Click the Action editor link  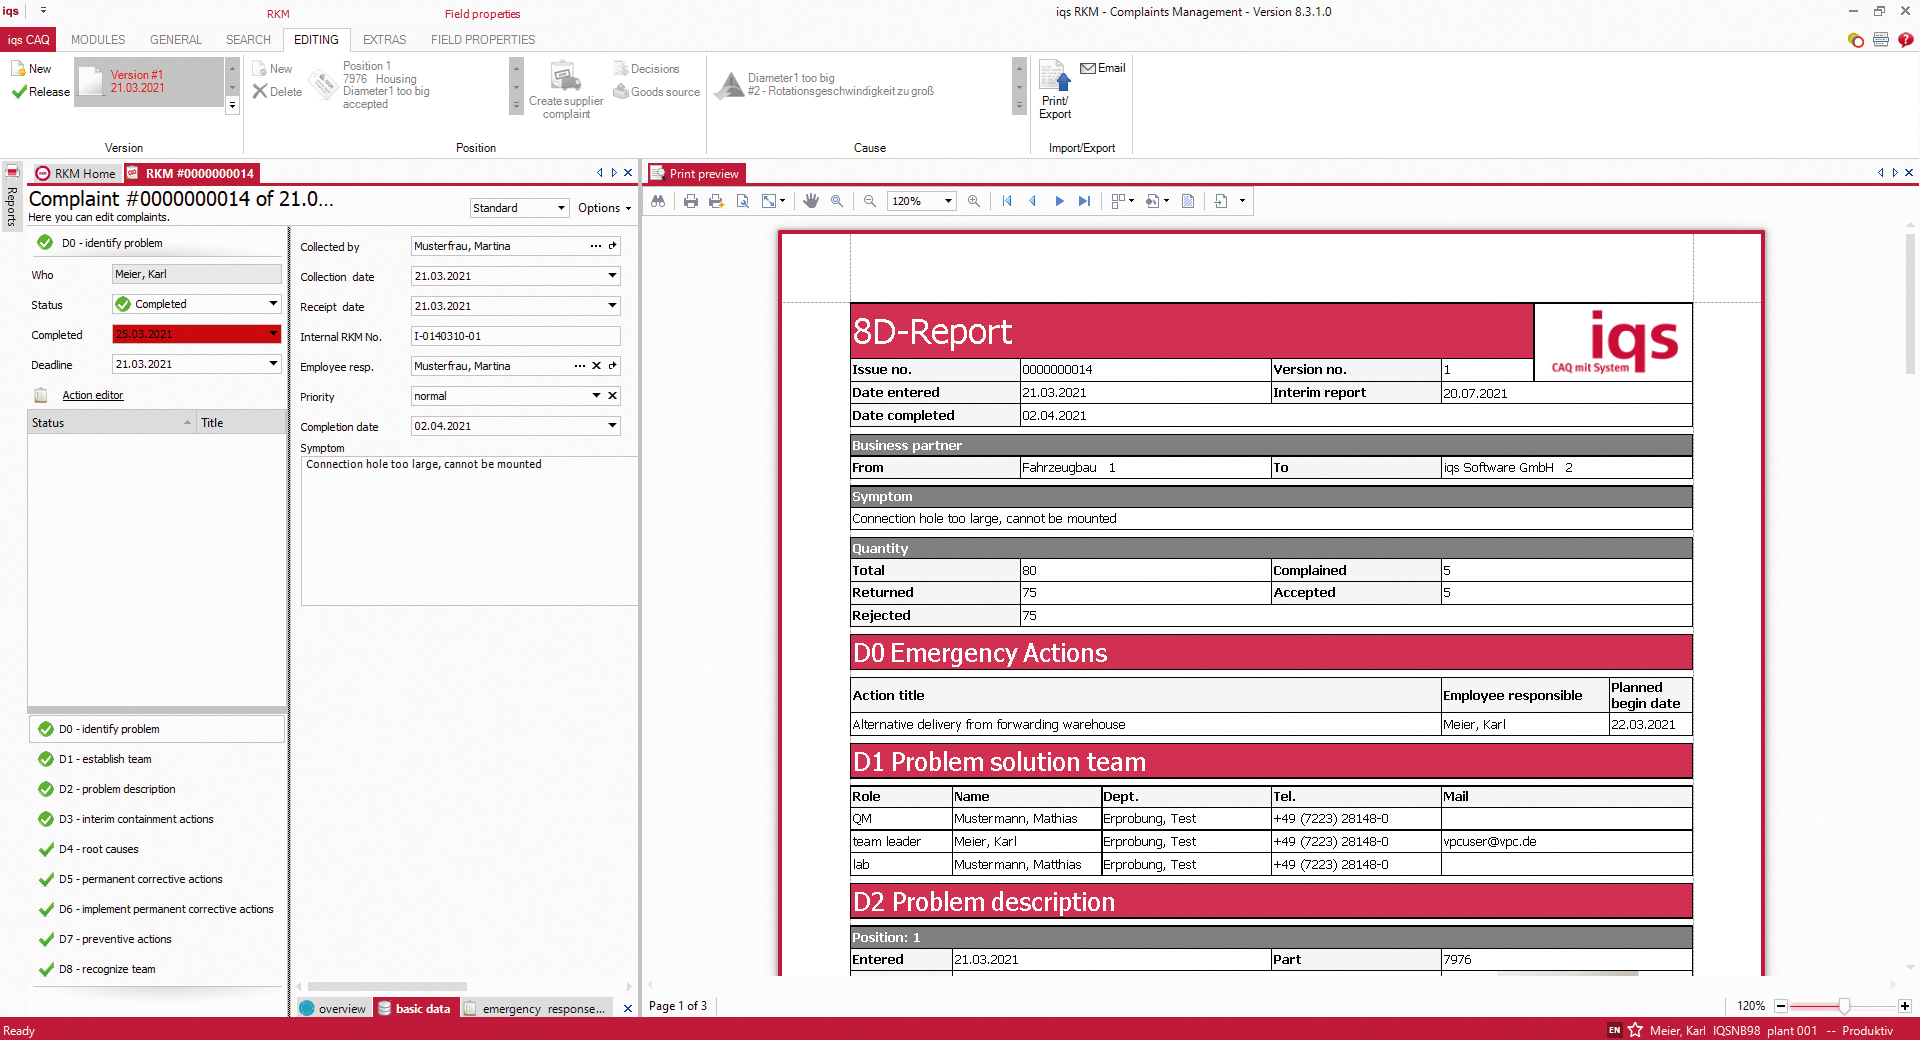tap(93, 395)
